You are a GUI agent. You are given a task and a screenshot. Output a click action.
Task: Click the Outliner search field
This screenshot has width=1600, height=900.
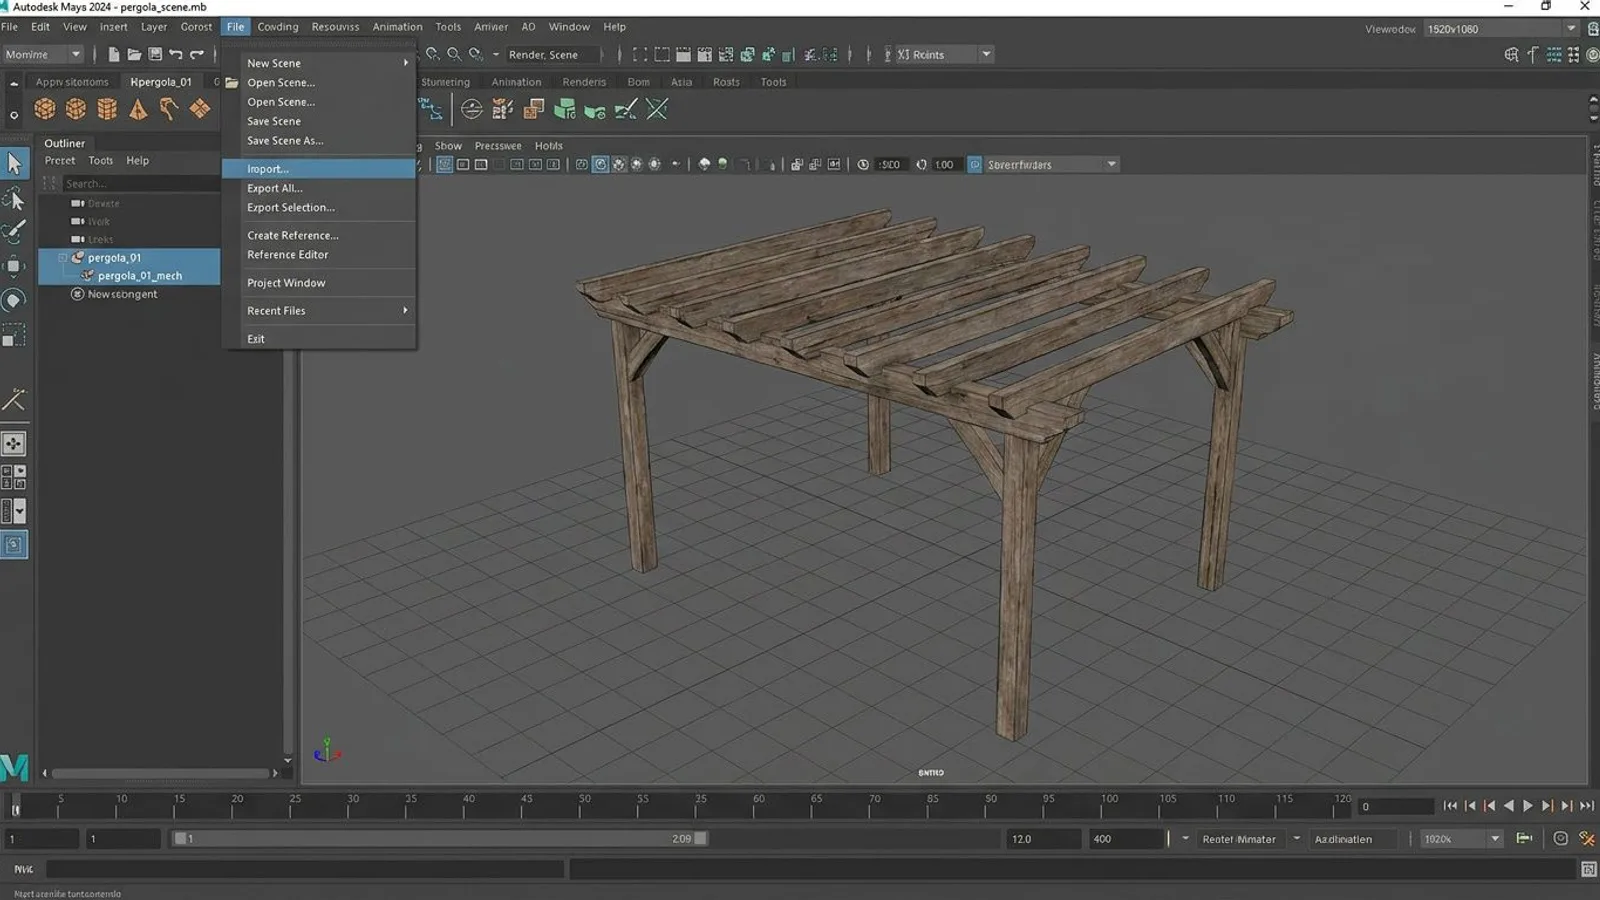140,184
